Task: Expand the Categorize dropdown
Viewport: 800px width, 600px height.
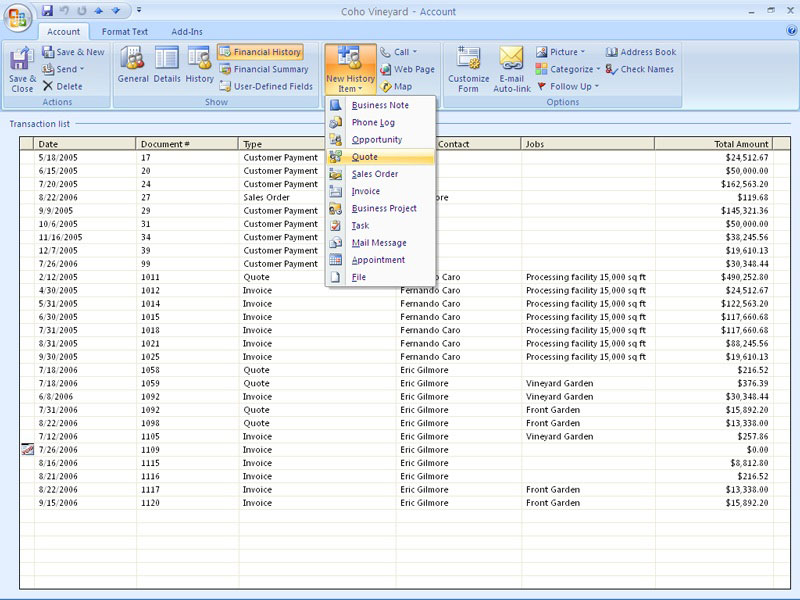Action: [x=568, y=69]
